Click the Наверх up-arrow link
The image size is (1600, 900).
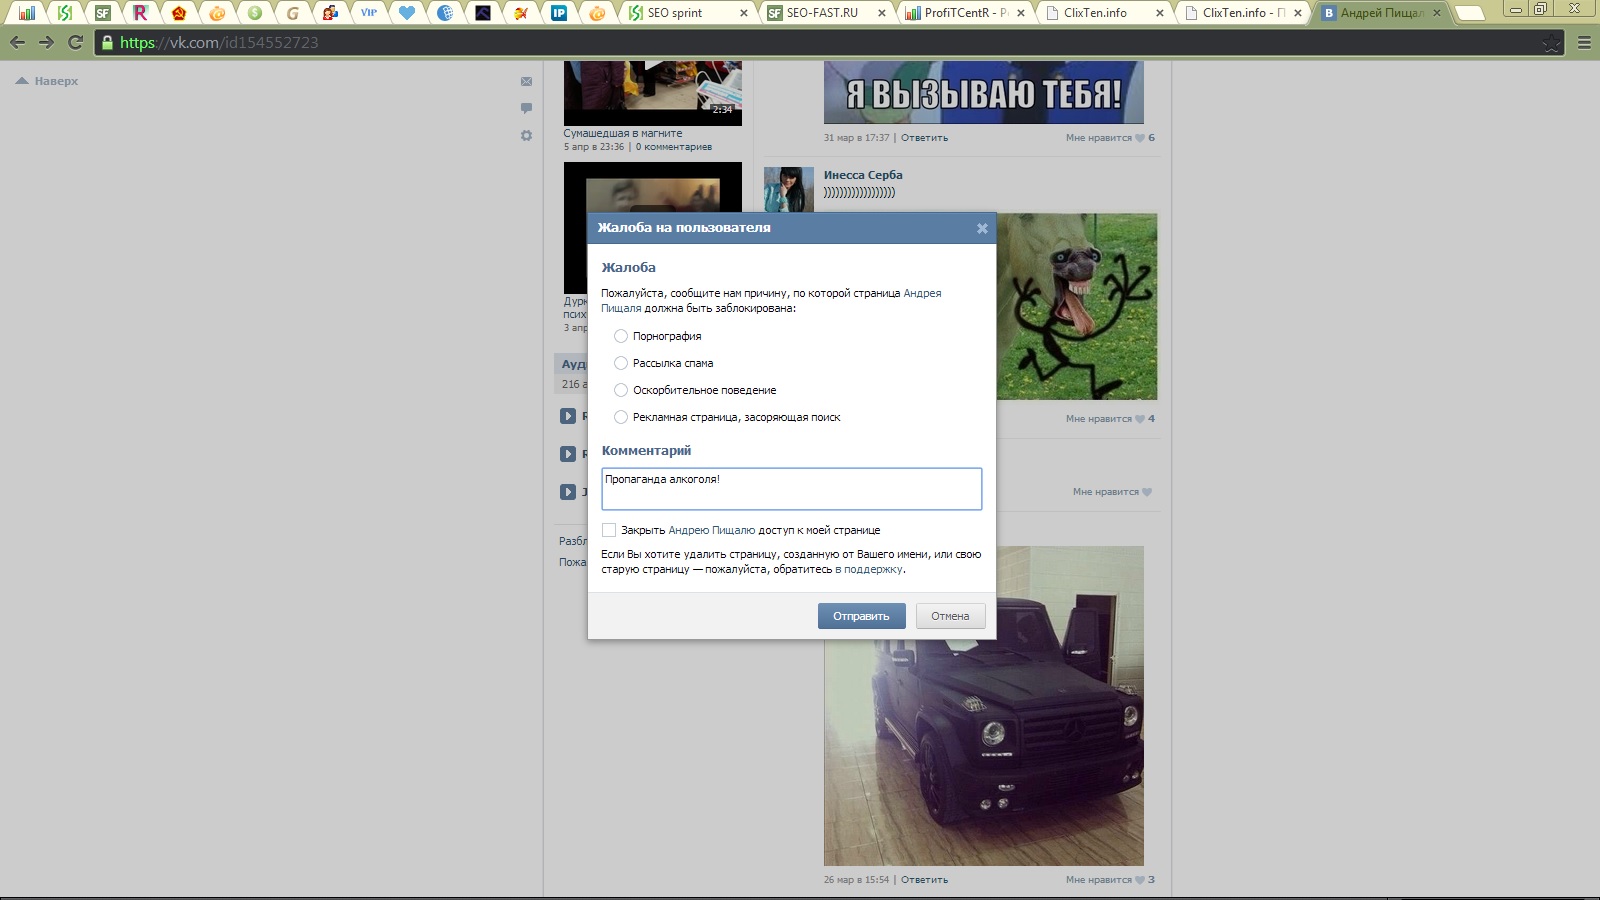[47, 81]
